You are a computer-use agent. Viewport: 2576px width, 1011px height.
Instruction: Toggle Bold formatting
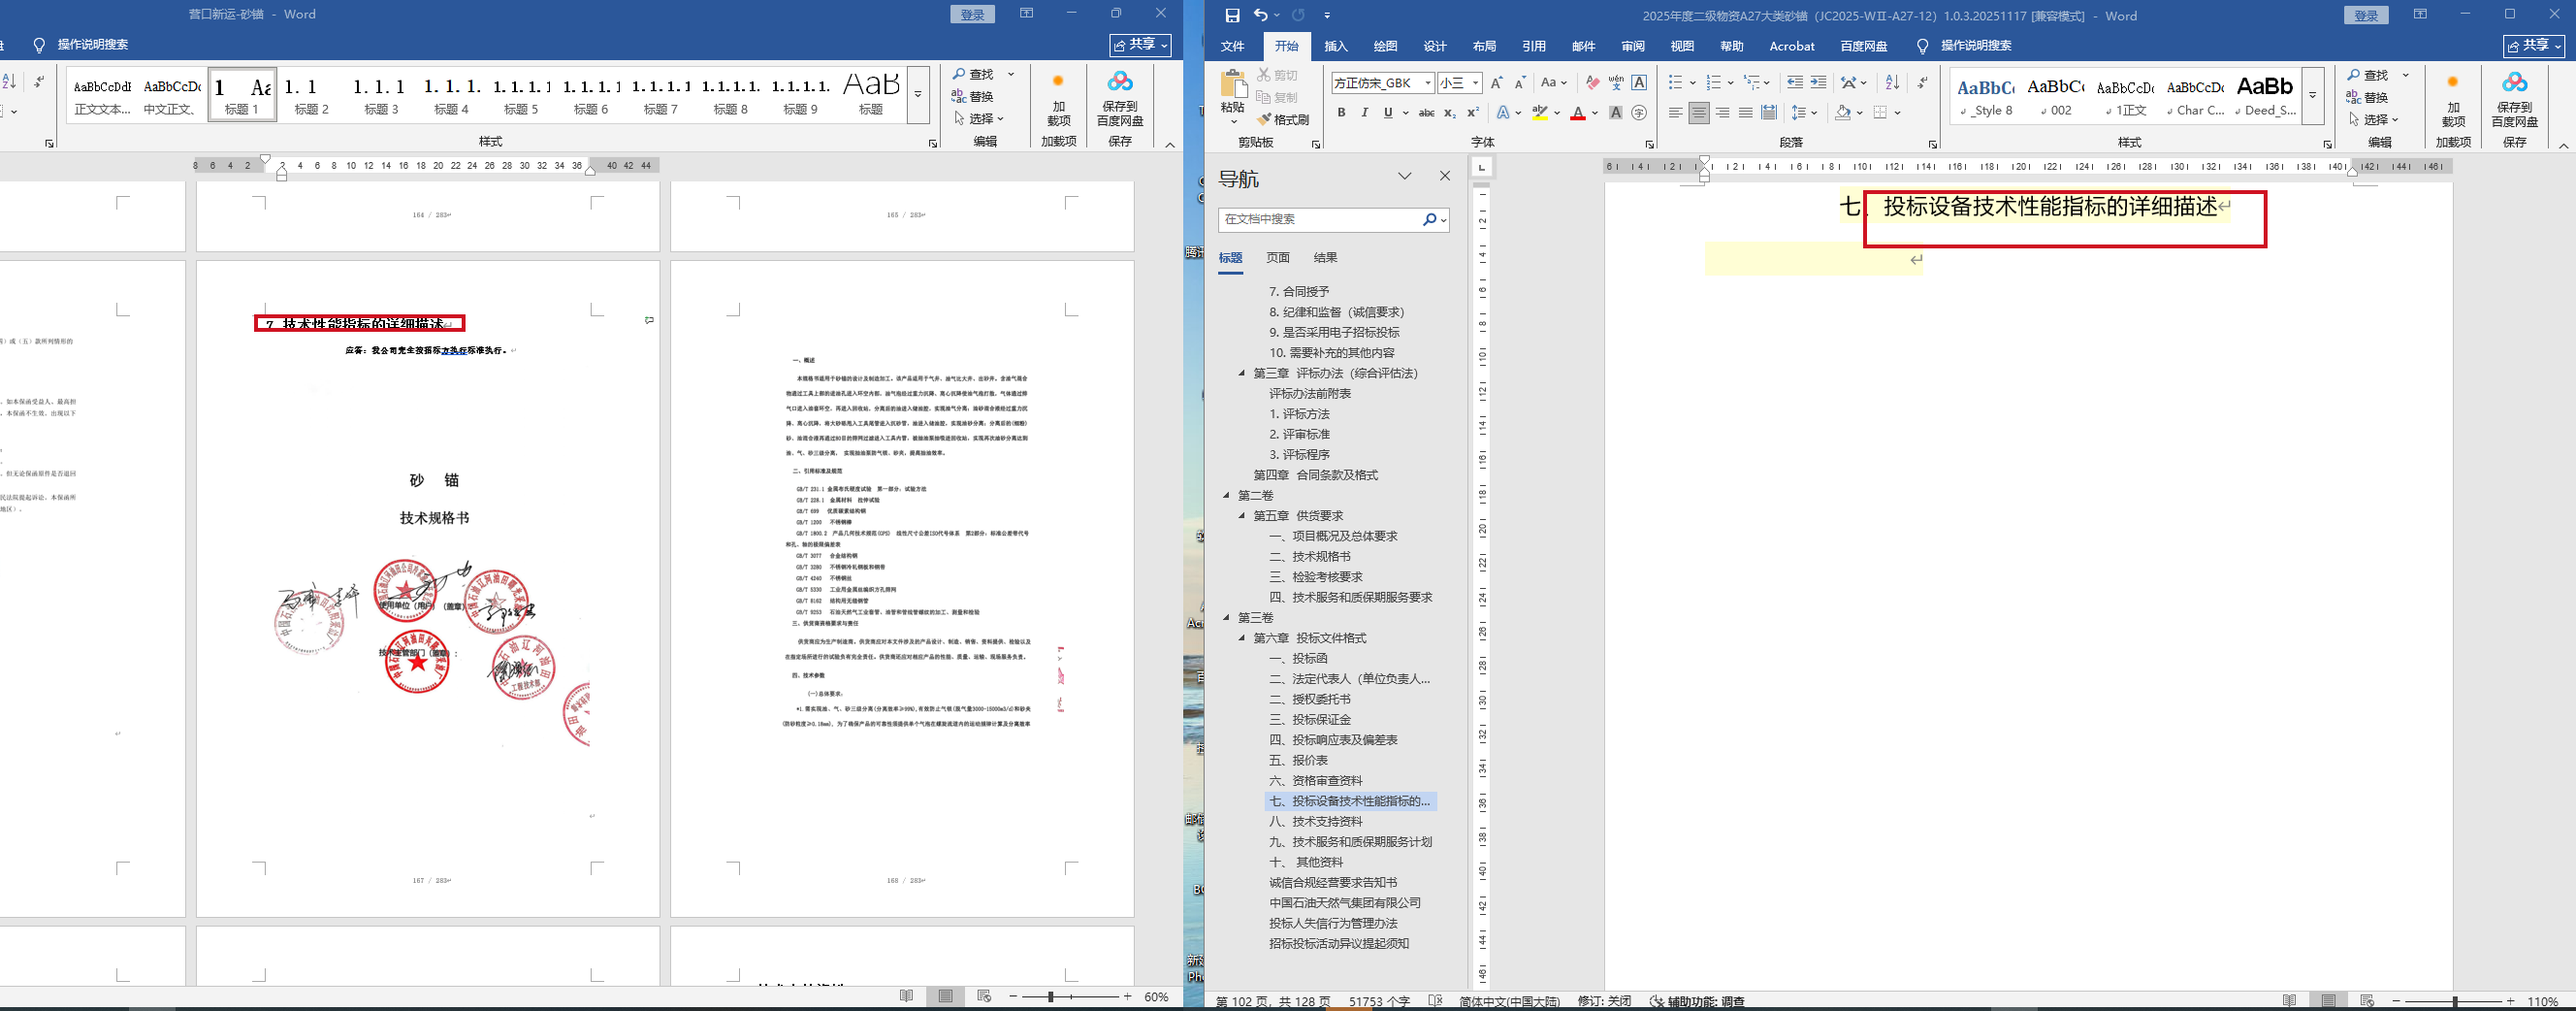click(1342, 113)
